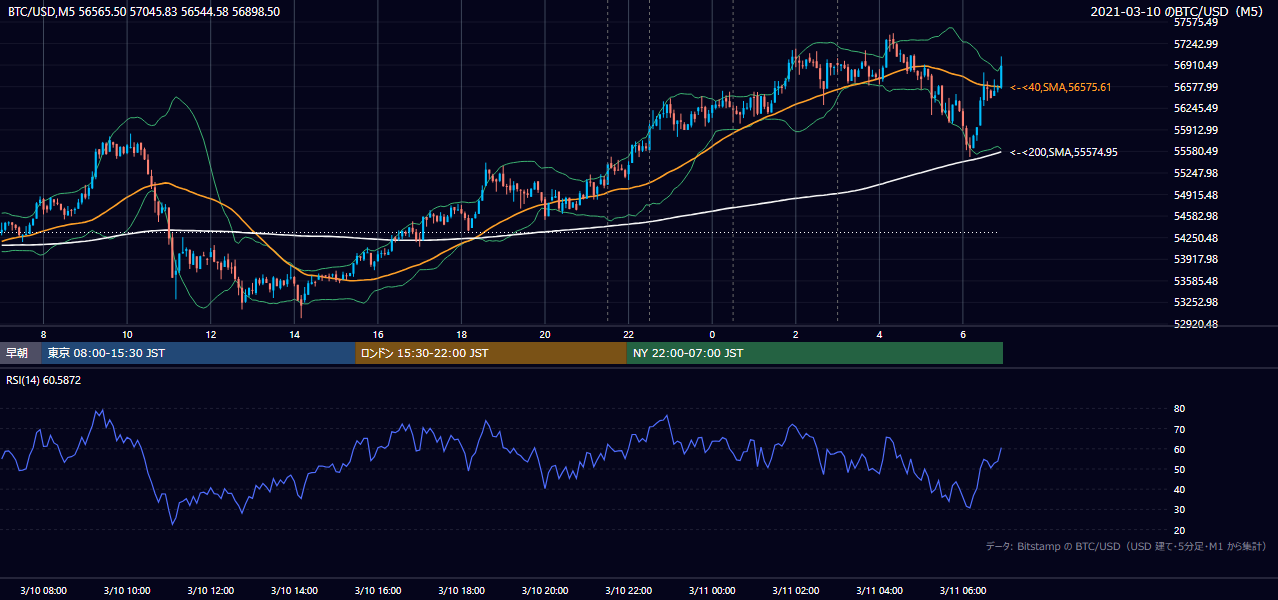
Task: Click the 3/10 16:00 time label
Action: (378, 590)
